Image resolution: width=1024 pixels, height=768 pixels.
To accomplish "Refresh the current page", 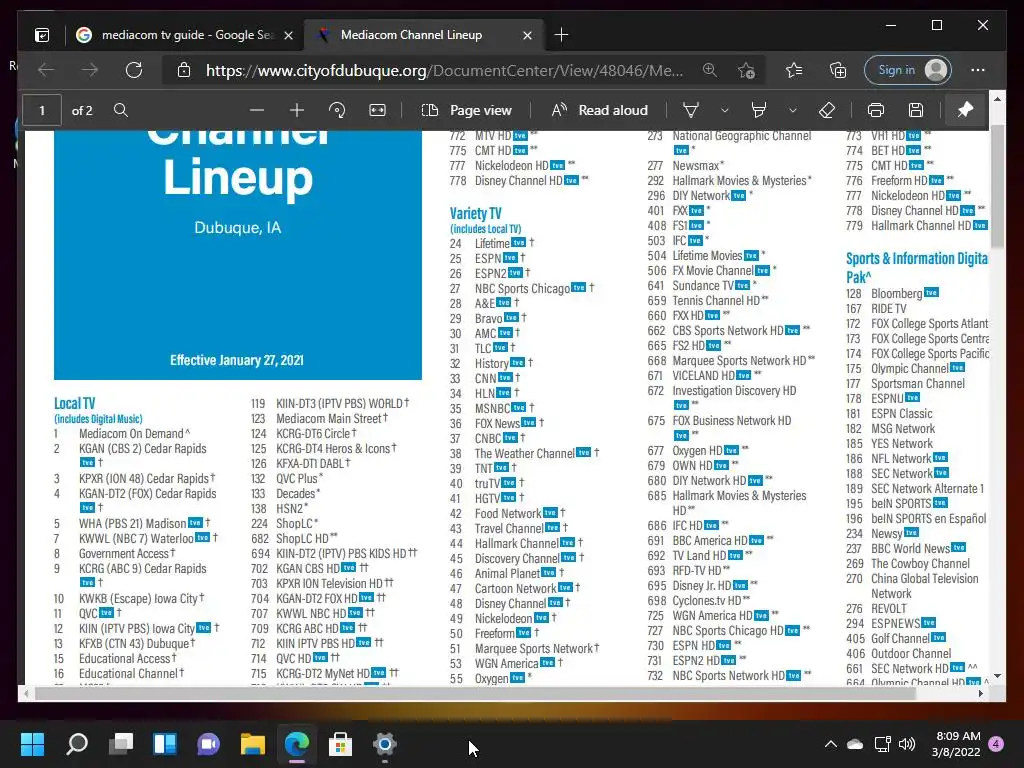I will pos(134,70).
